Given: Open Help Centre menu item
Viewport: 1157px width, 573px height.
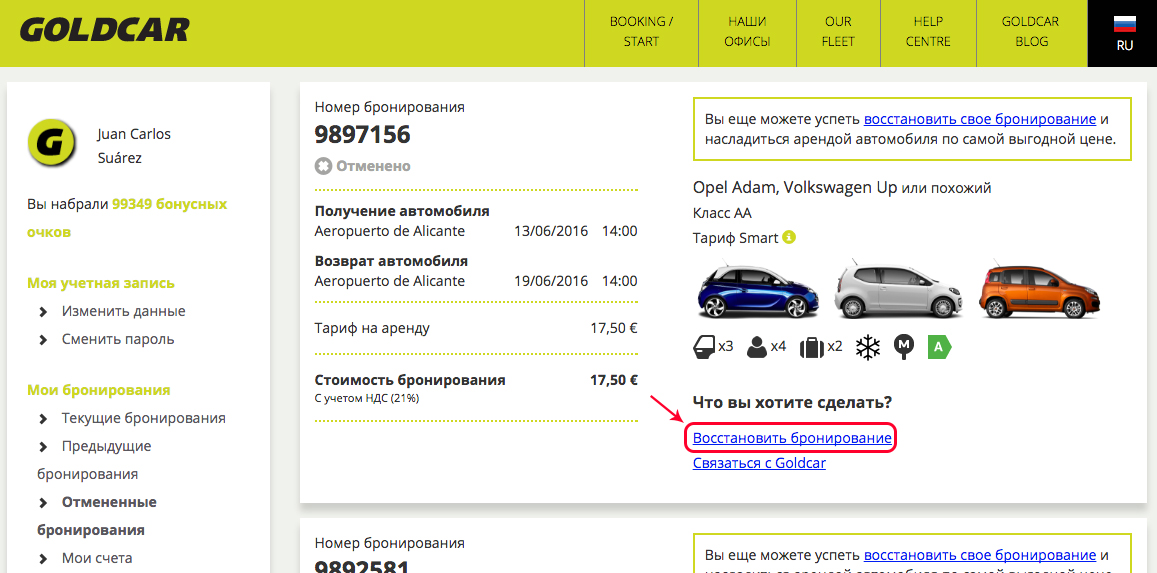Looking at the screenshot, I should (928, 32).
